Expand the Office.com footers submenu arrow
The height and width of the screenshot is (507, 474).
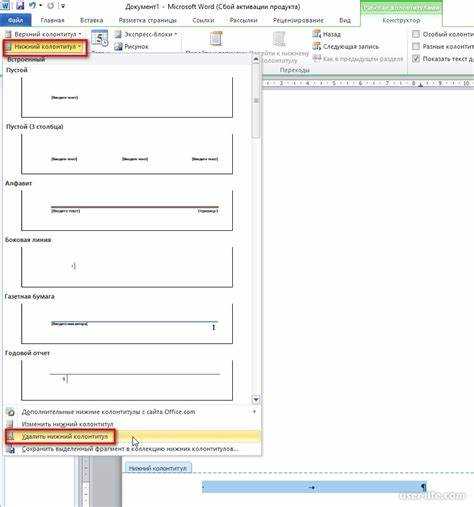254,412
